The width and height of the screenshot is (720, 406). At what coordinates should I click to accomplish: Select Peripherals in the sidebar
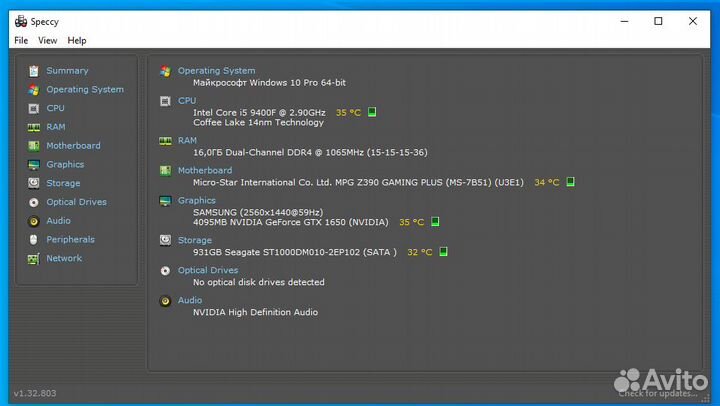(70, 240)
